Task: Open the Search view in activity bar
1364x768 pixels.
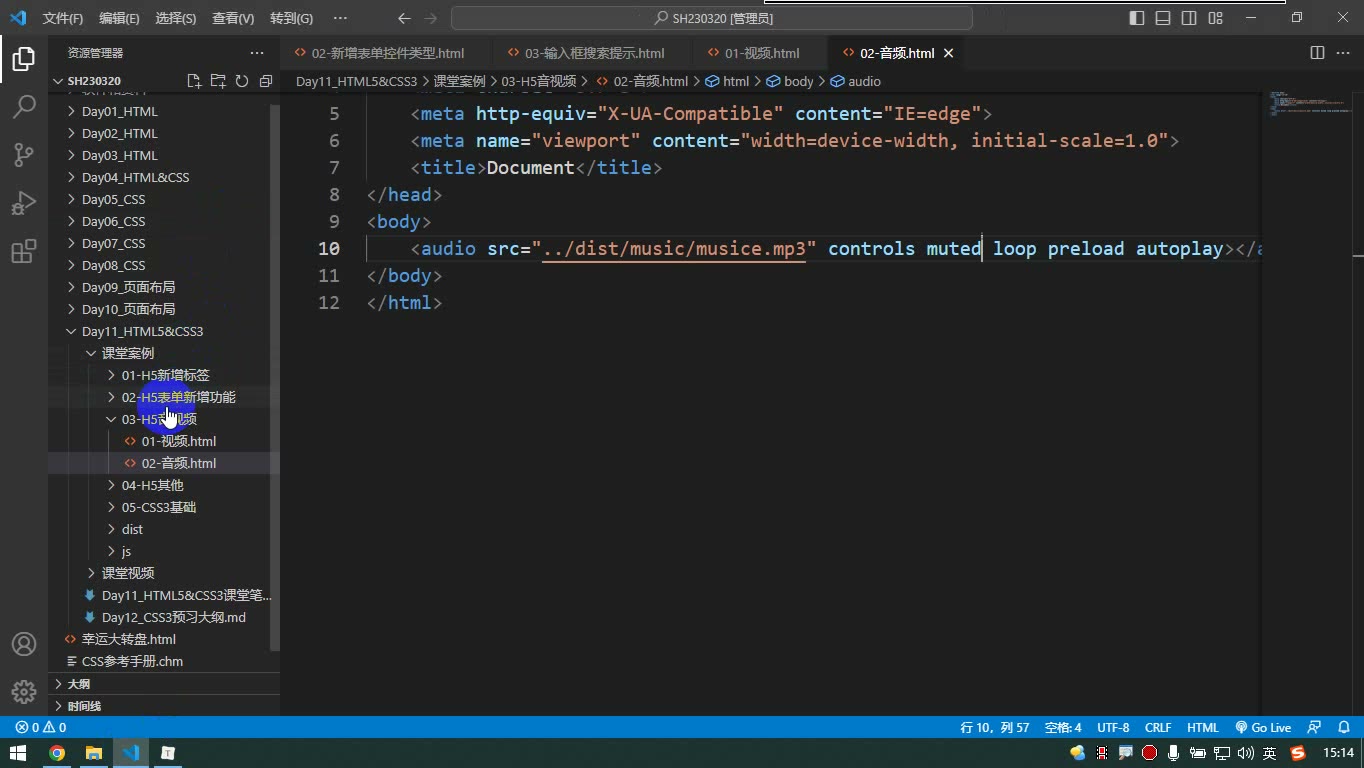Action: [x=24, y=106]
